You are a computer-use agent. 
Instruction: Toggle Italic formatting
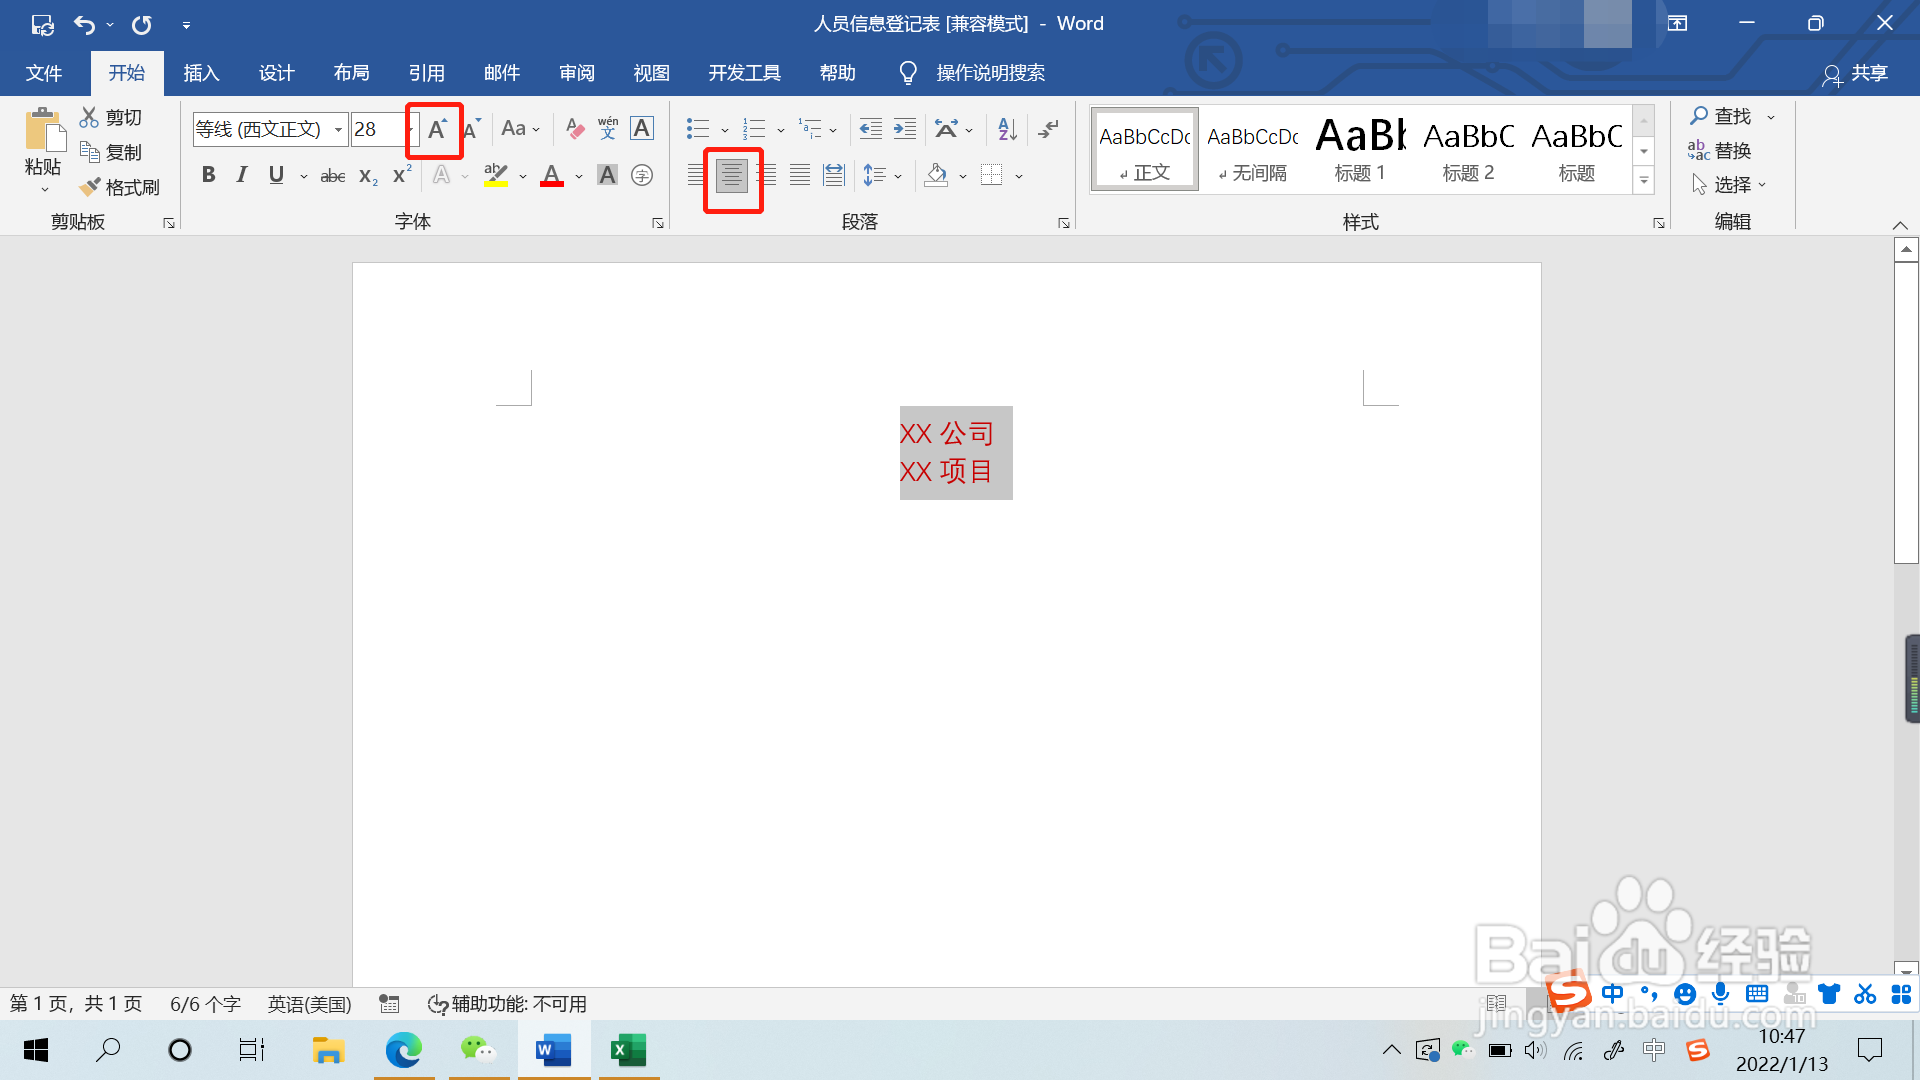pyautogui.click(x=241, y=175)
